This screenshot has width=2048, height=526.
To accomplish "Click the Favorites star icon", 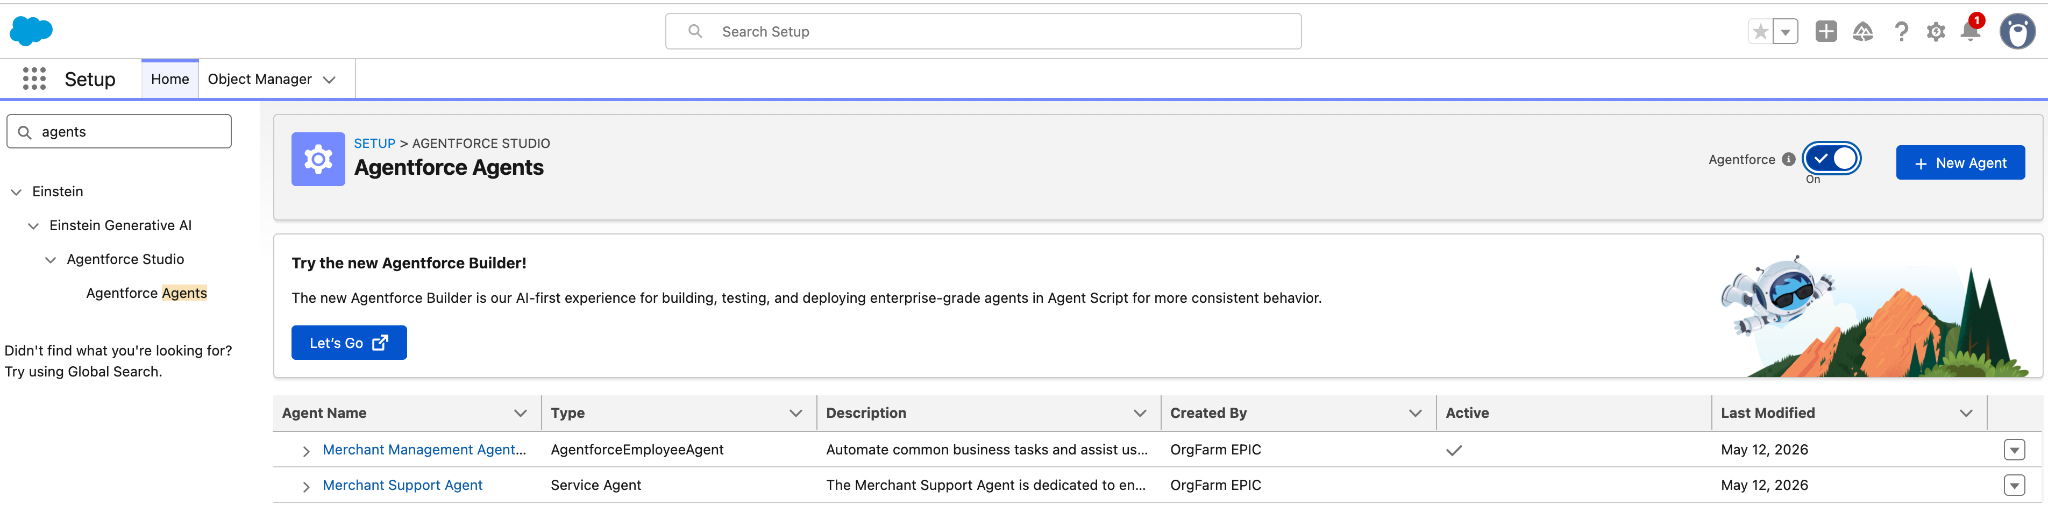I will 1760,32.
